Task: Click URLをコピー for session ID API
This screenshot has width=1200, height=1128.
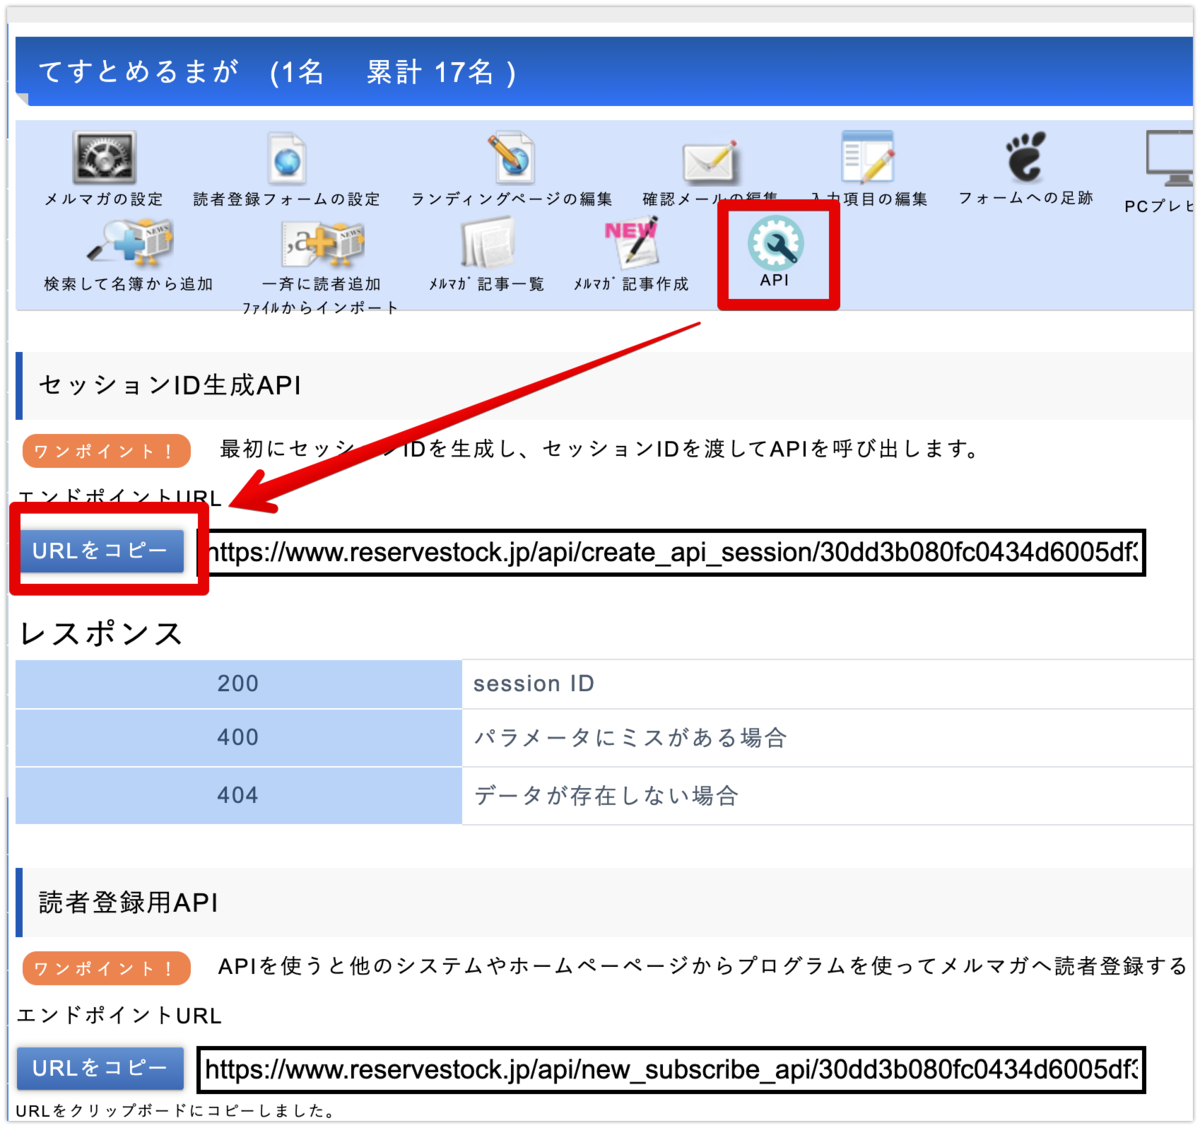Action: click(100, 550)
